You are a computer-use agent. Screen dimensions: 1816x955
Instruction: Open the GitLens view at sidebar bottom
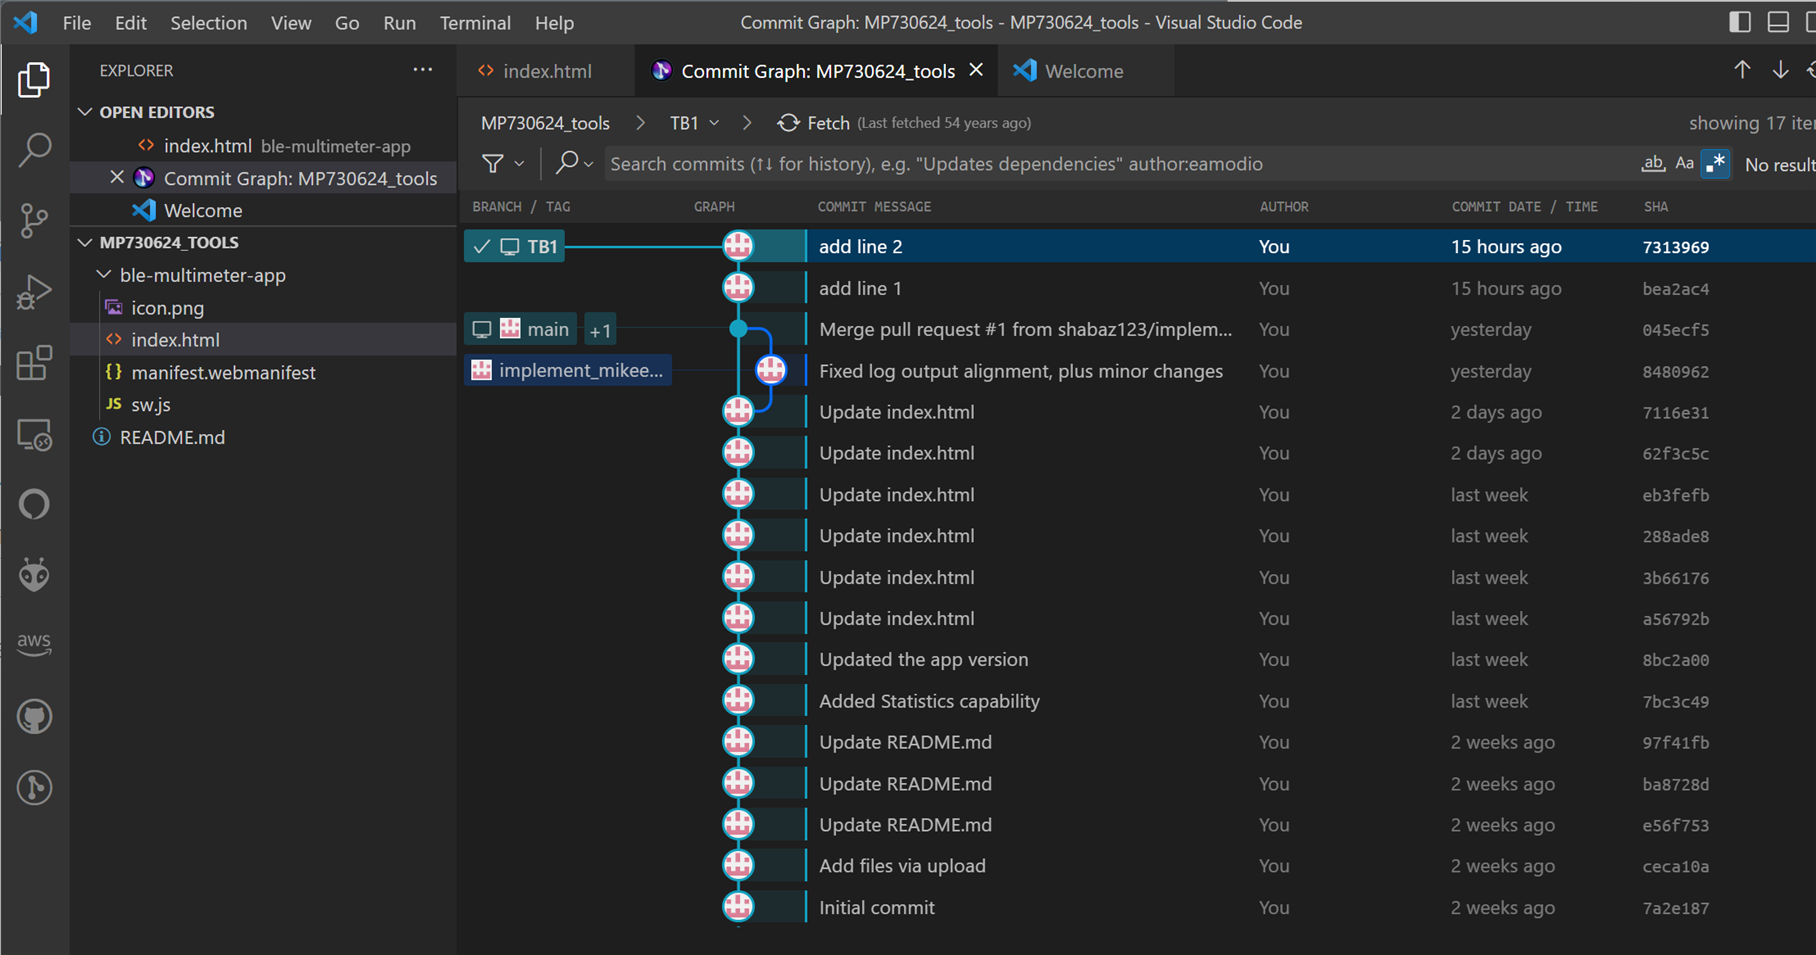pyautogui.click(x=34, y=788)
